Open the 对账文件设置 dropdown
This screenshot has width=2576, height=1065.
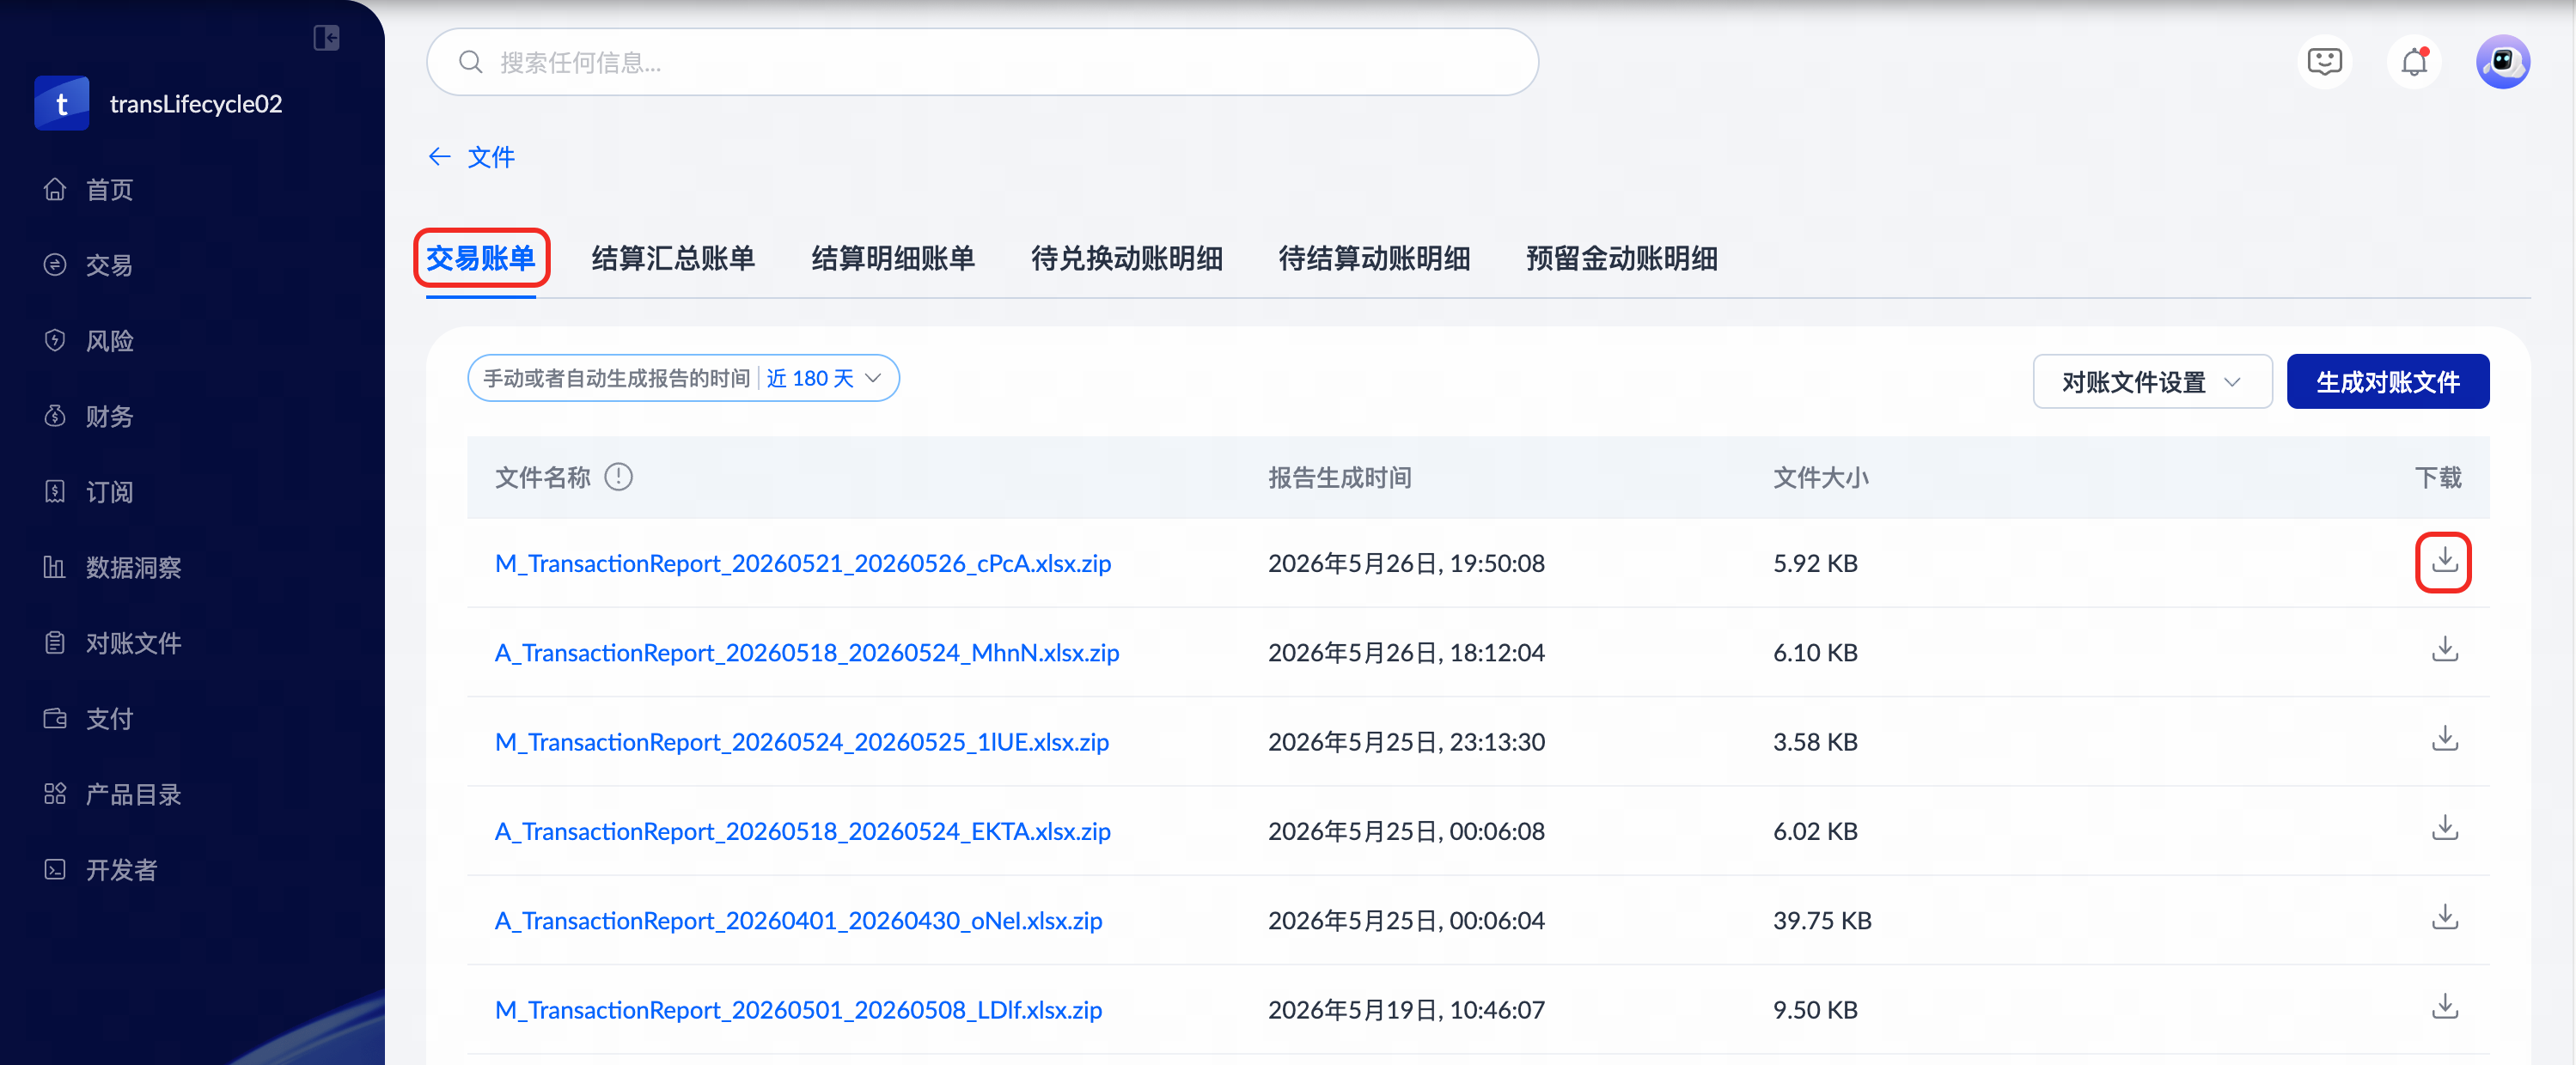2152,381
